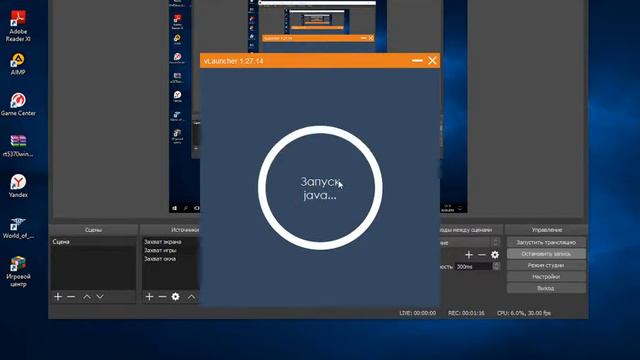Enable Режим студии in OBS controls

click(x=546, y=265)
